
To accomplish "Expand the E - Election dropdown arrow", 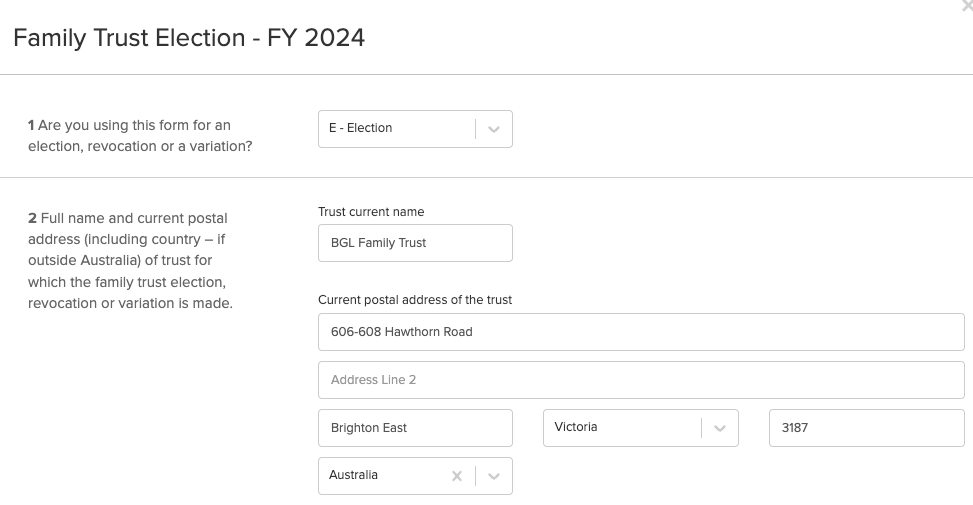I will click(494, 129).
